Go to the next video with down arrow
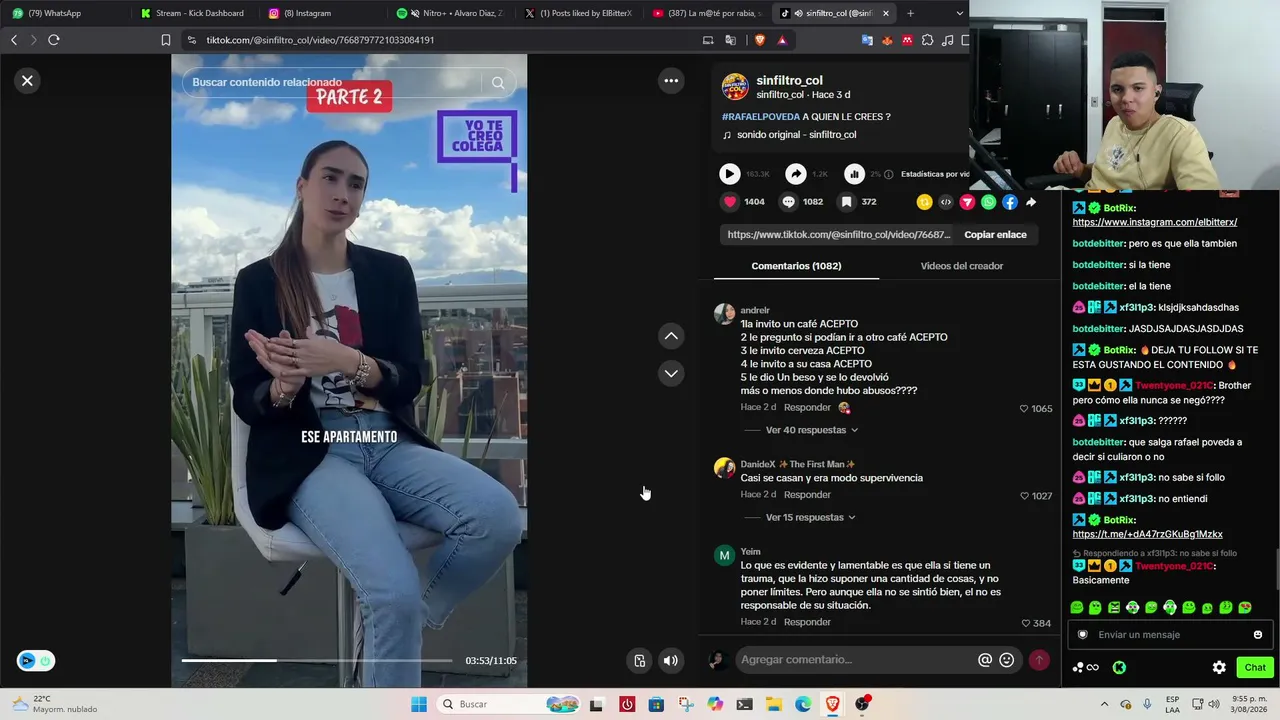 click(671, 373)
